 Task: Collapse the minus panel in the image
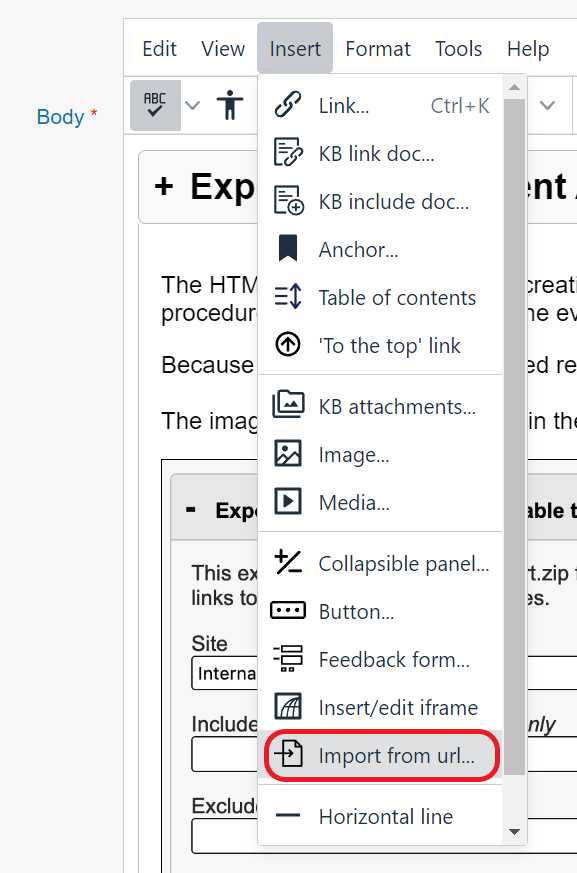[x=190, y=509]
